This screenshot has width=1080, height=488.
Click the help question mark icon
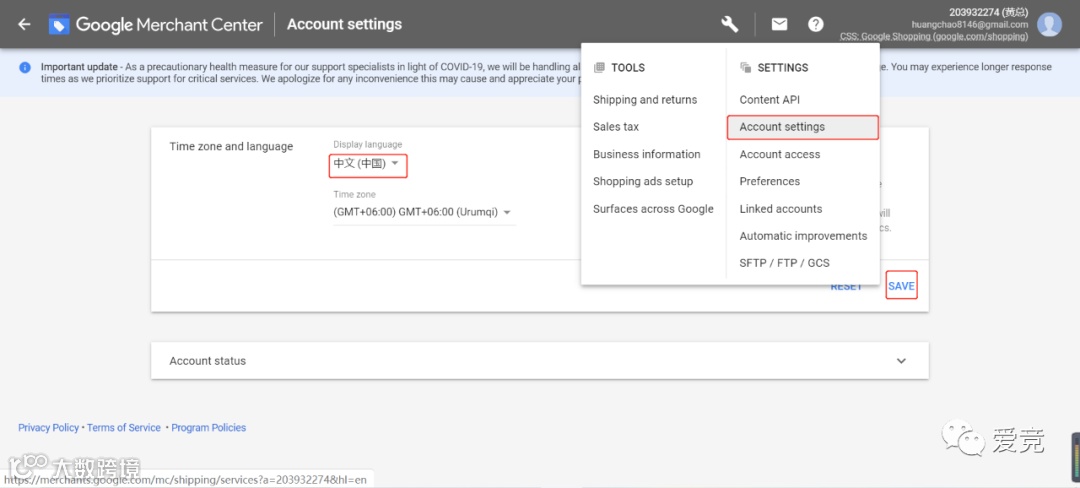click(816, 24)
